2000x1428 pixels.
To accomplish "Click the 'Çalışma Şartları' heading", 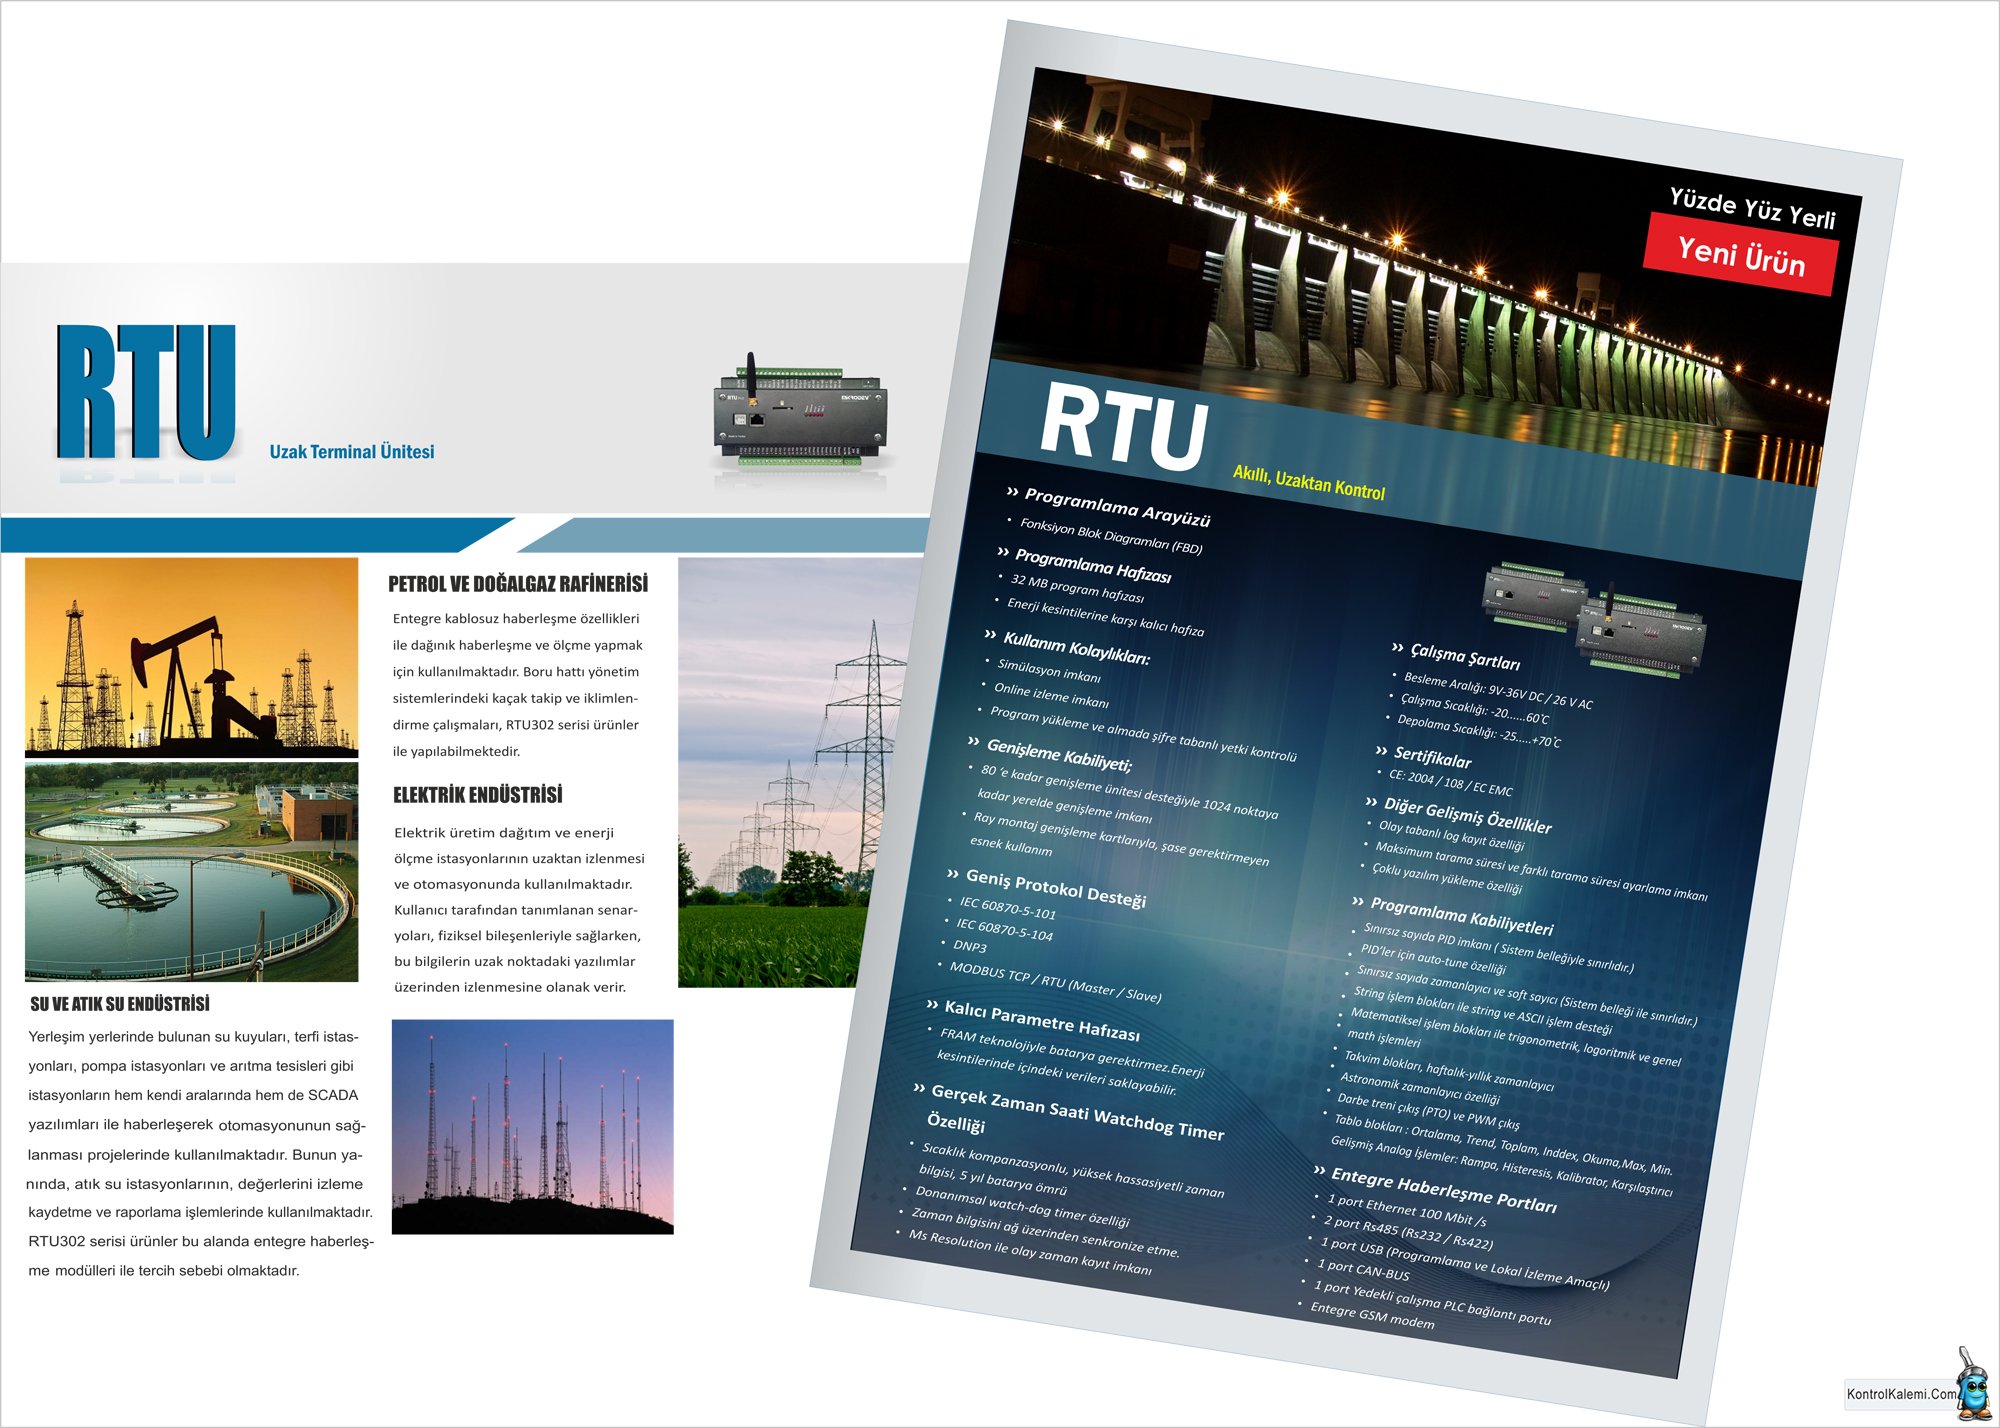I will coord(1465,657).
